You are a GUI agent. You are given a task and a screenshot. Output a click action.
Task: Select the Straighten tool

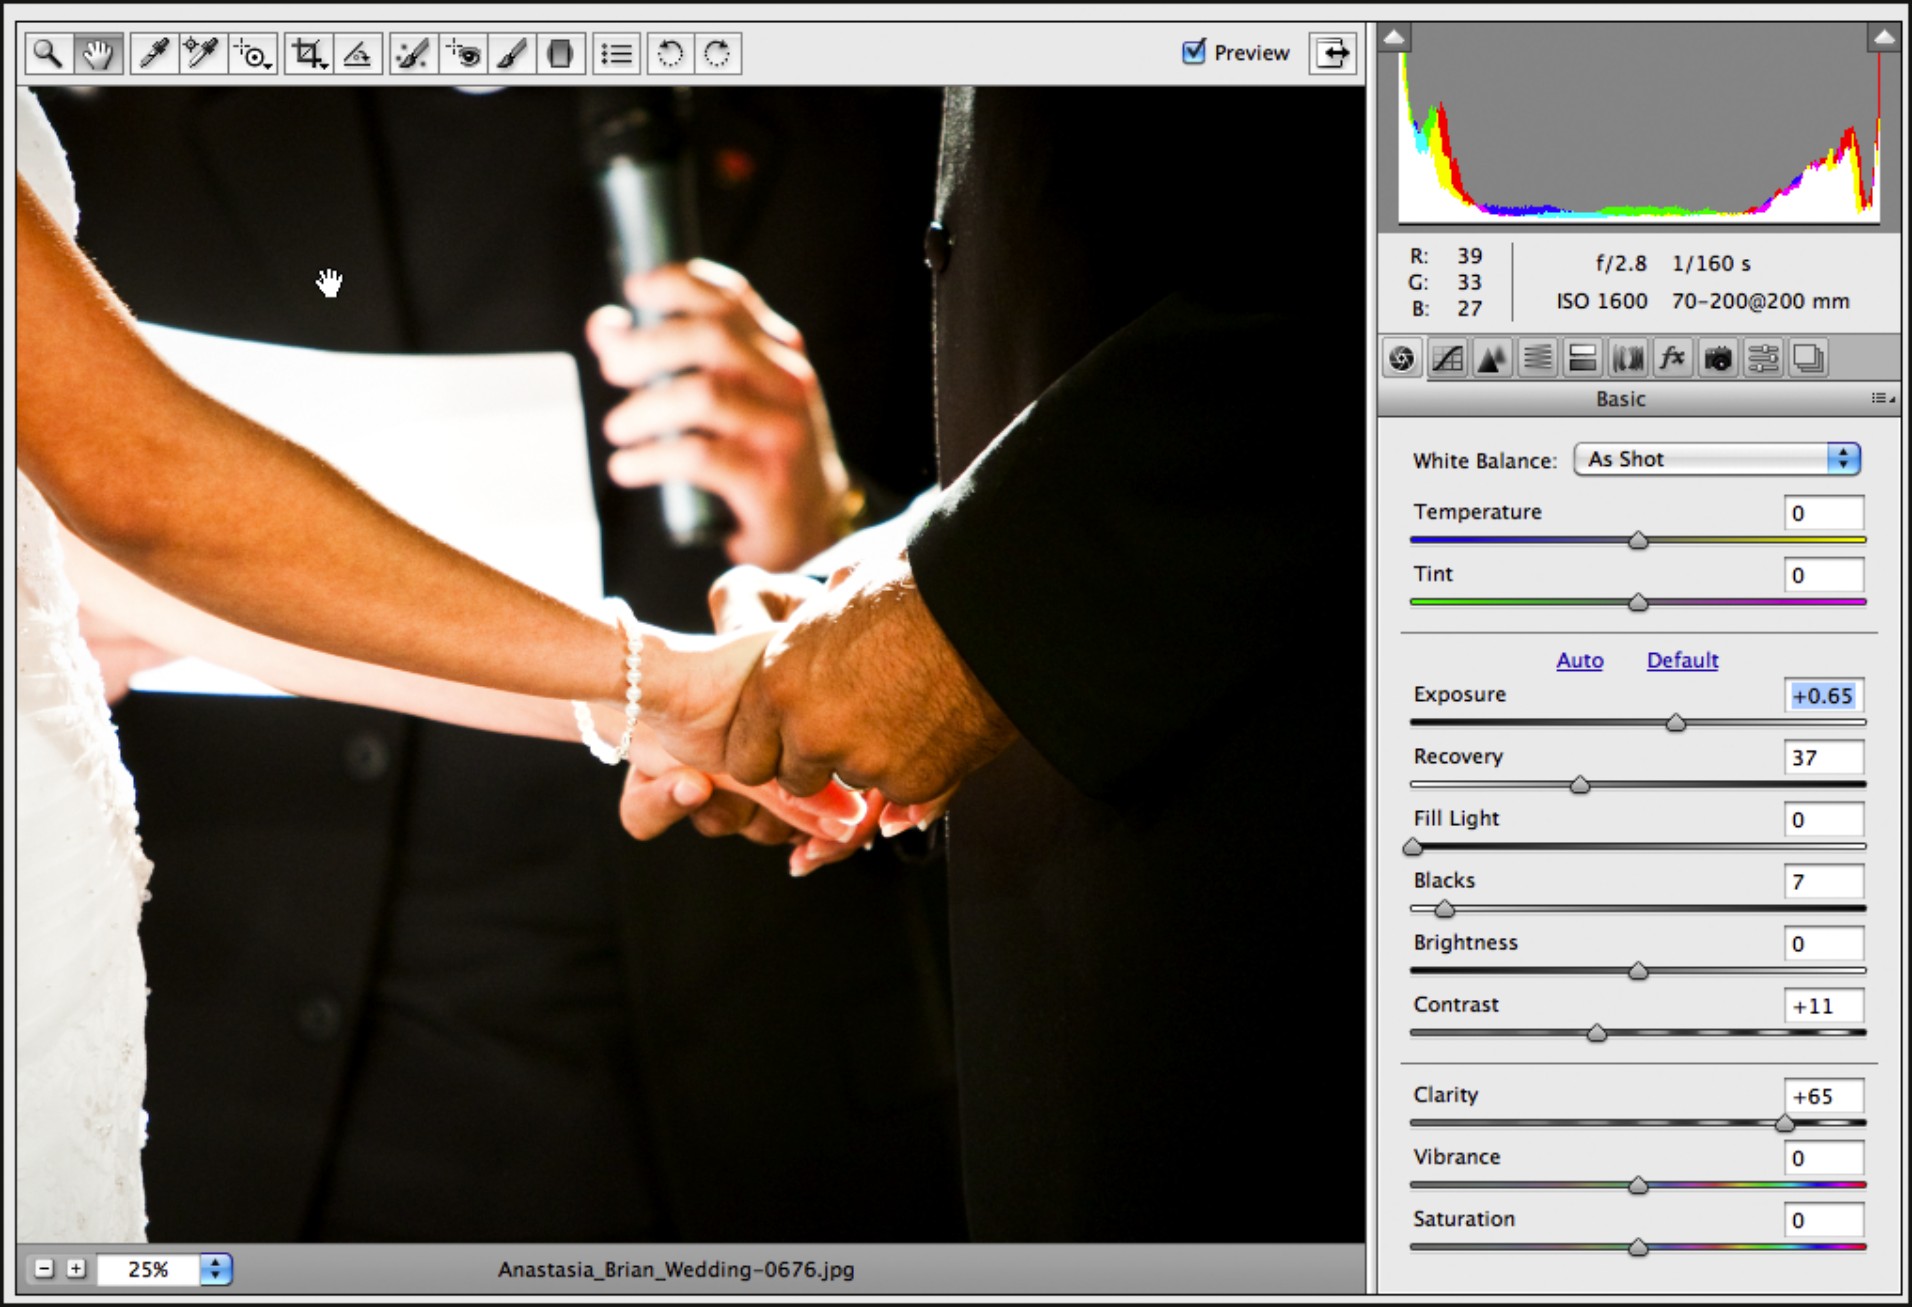coord(357,53)
